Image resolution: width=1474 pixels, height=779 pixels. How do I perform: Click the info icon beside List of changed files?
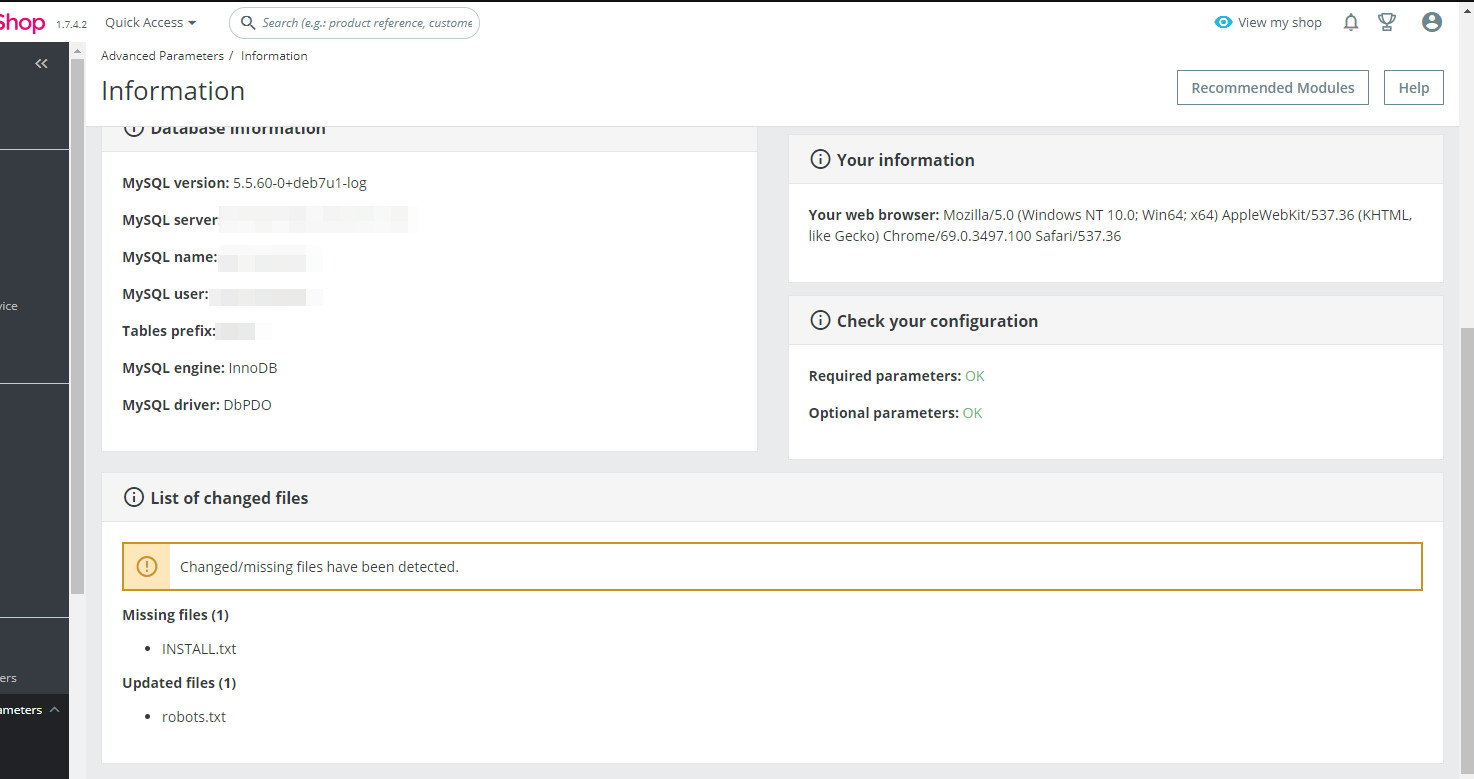click(x=133, y=498)
